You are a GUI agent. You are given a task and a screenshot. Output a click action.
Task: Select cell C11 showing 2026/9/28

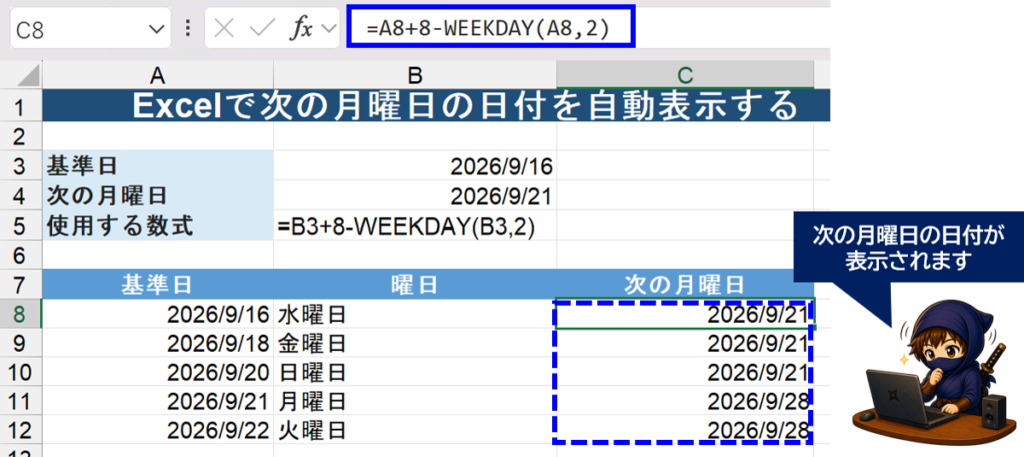(685, 400)
